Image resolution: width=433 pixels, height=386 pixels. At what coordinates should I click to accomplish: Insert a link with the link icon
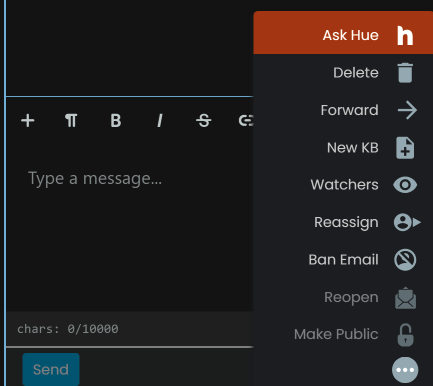click(246, 120)
